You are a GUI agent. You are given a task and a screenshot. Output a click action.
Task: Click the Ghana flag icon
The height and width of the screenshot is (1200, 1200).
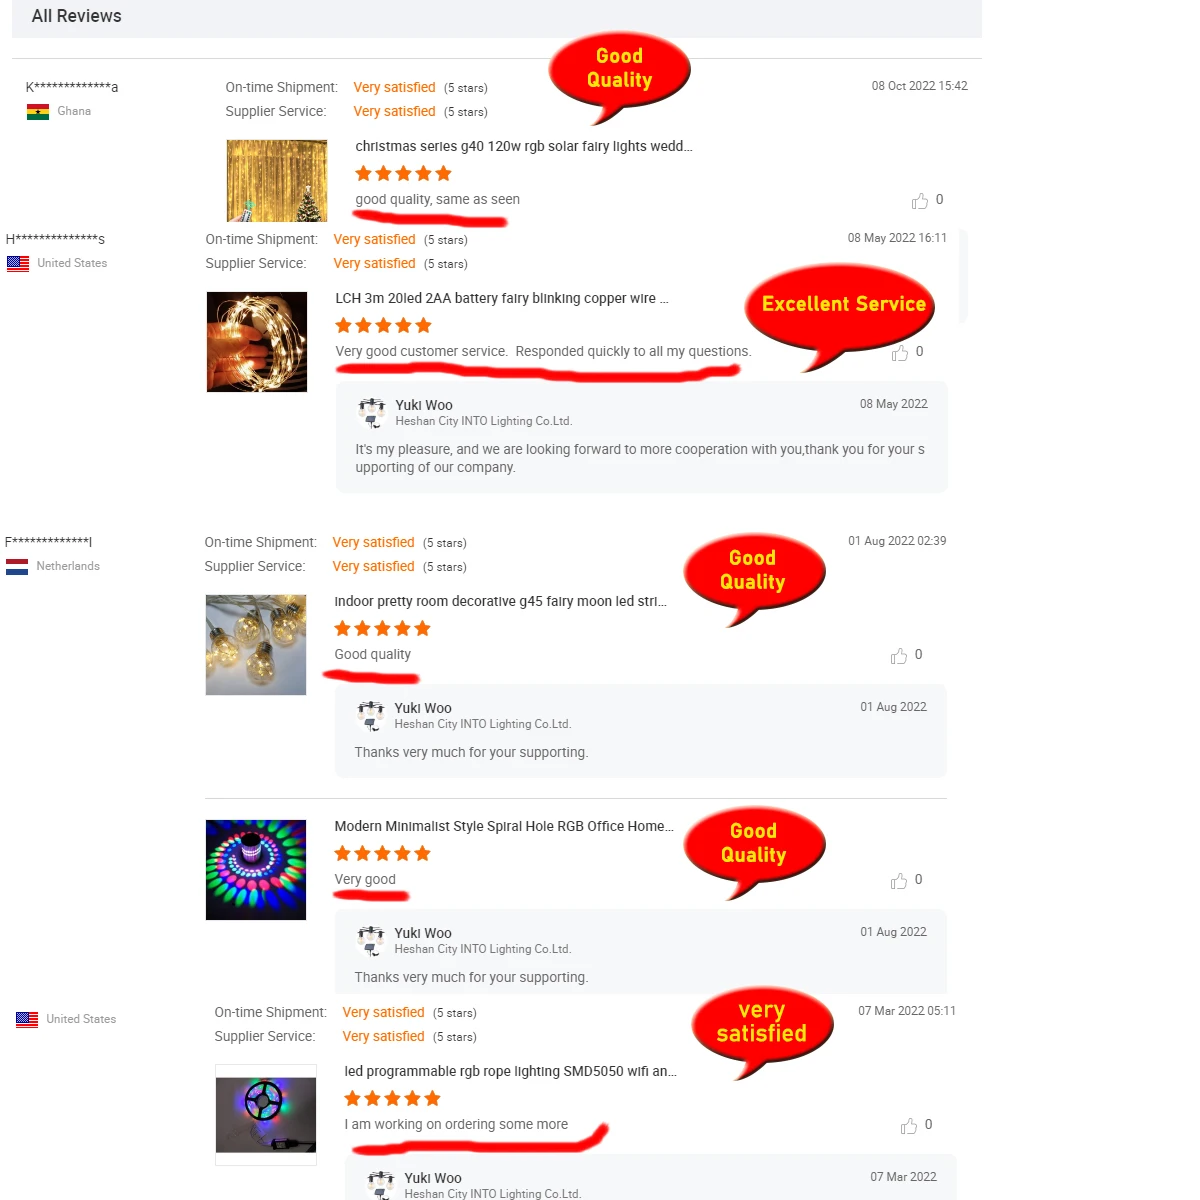(x=38, y=112)
